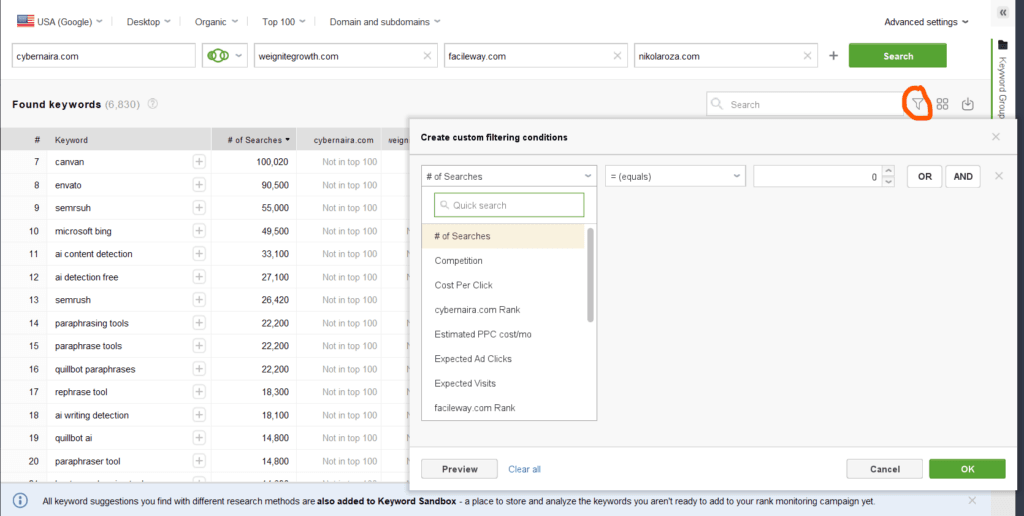Expand the = (equals) condition dropdown

[x=675, y=176]
